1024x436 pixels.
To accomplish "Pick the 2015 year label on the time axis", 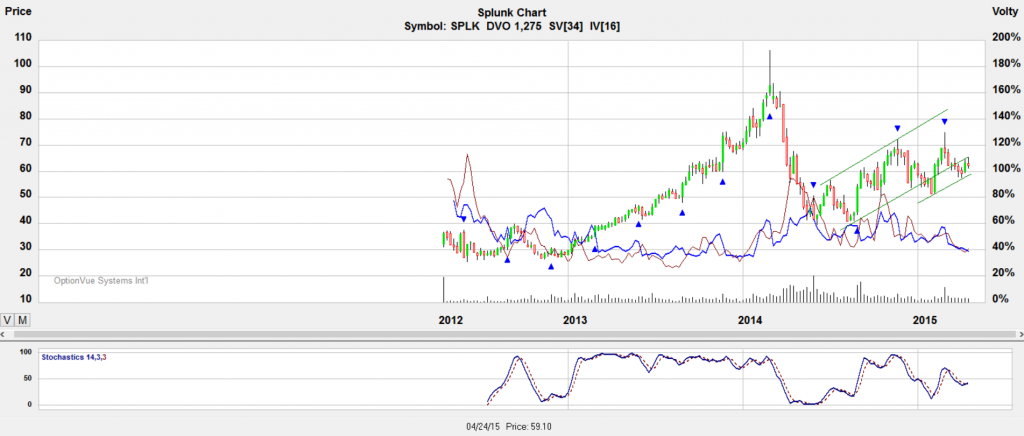I will coord(924,320).
